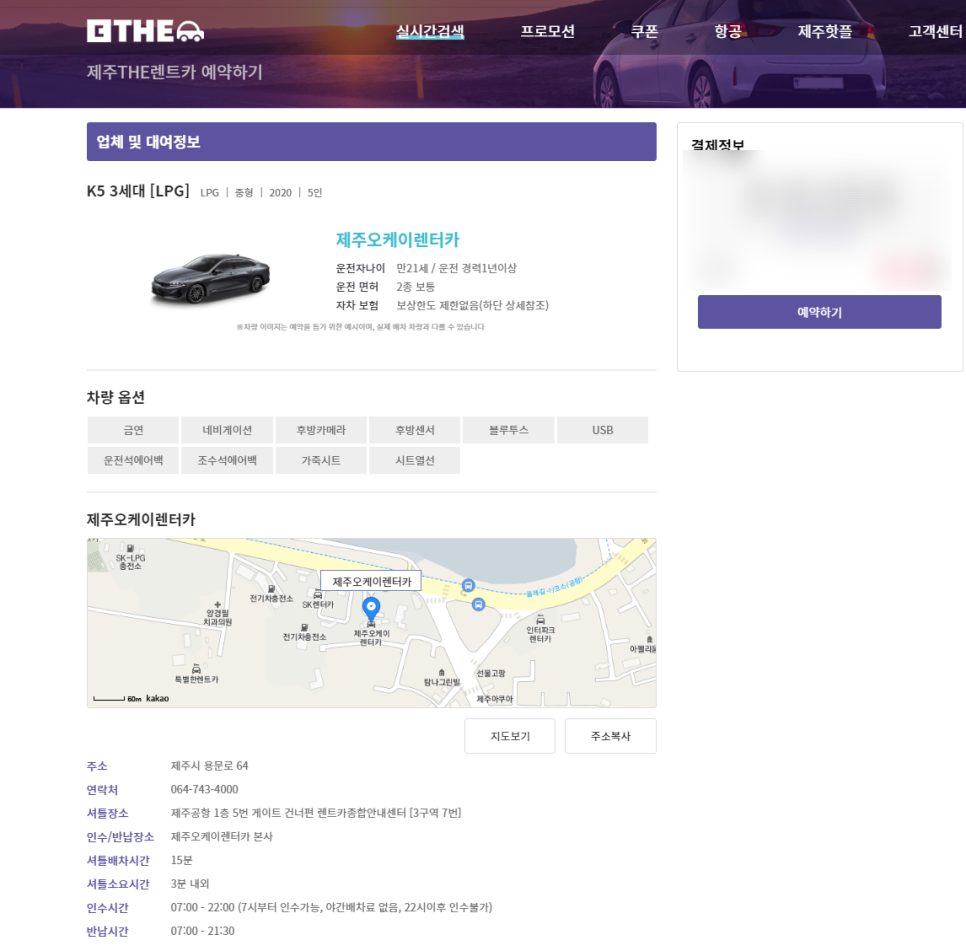Select the 항공 menu item
The image size is (966, 951).
tap(728, 31)
